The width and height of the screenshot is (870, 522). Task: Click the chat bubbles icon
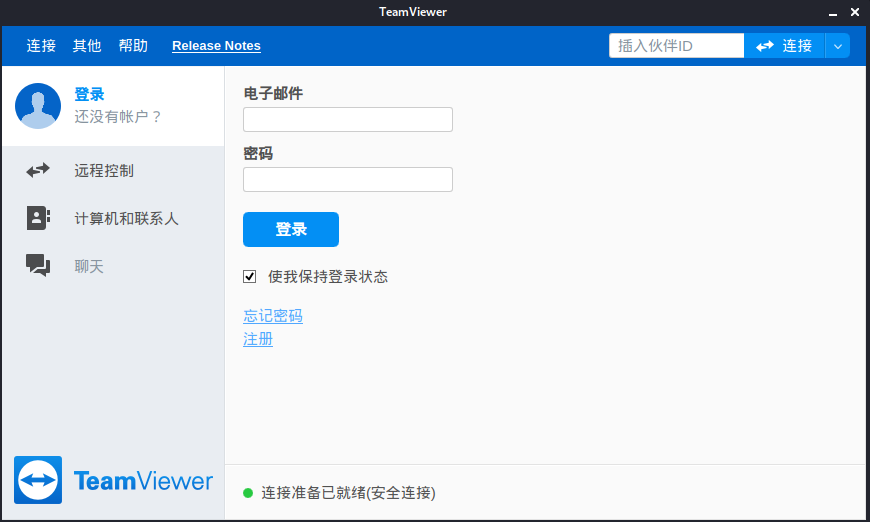tap(38, 265)
